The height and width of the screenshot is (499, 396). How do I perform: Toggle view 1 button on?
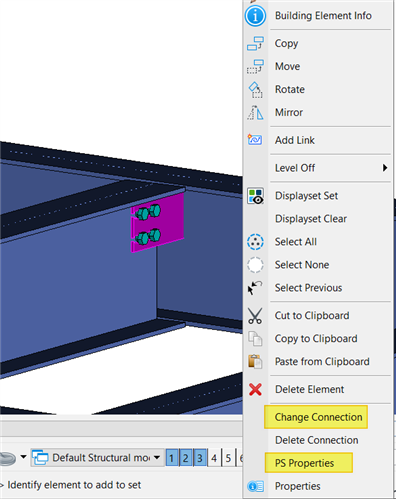(172, 458)
